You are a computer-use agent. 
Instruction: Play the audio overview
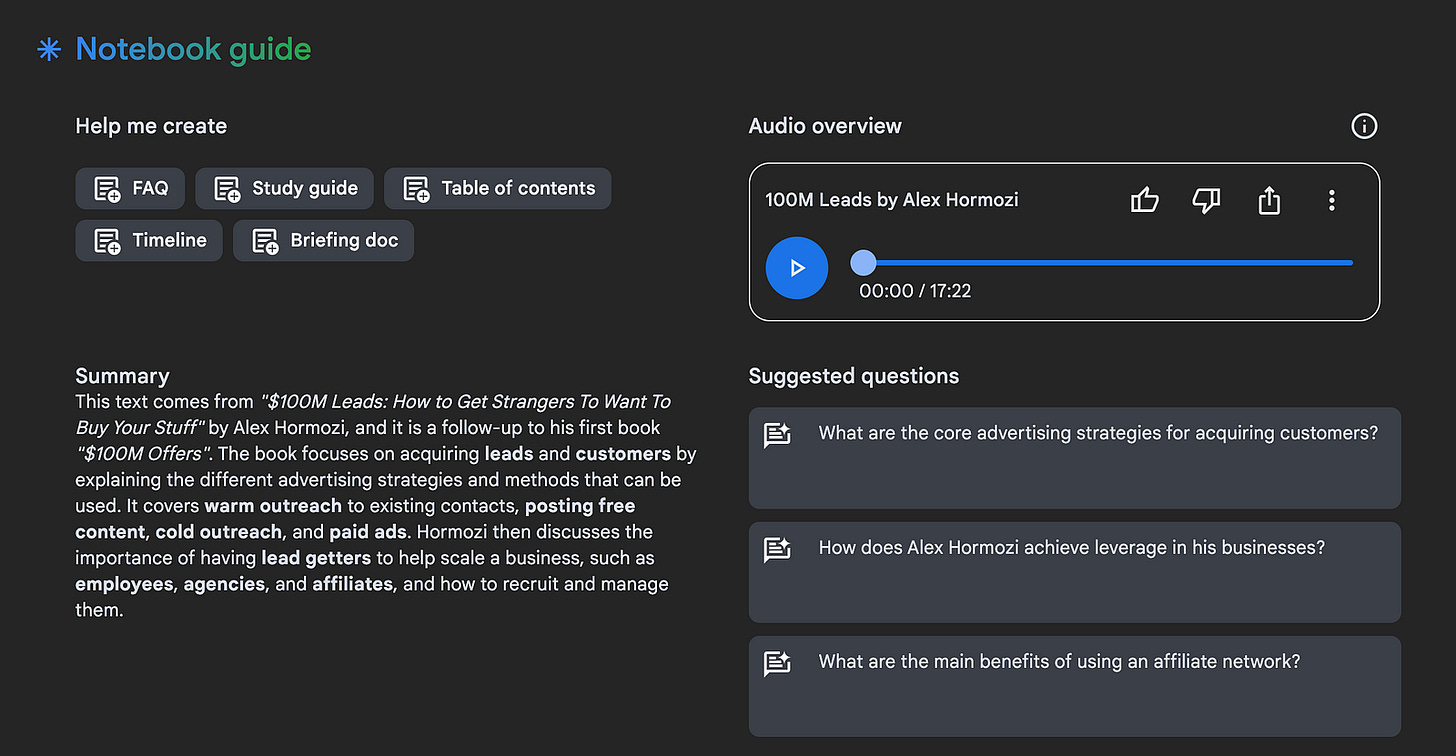[x=796, y=268]
